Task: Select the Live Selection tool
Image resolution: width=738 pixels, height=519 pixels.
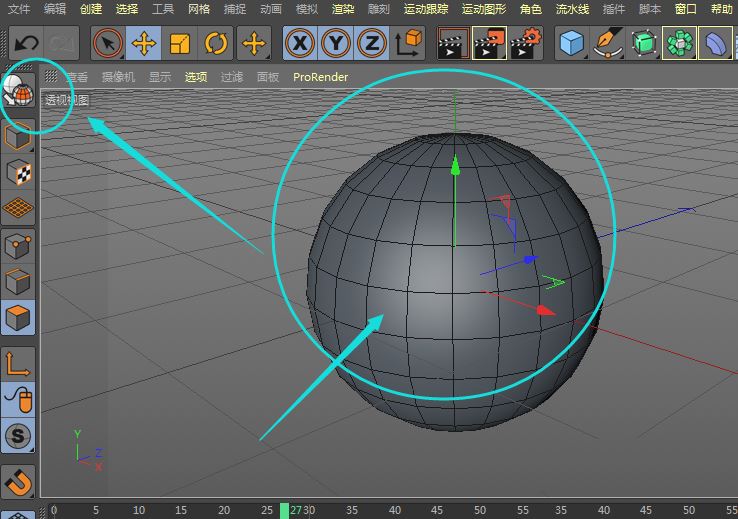Action: coord(108,44)
